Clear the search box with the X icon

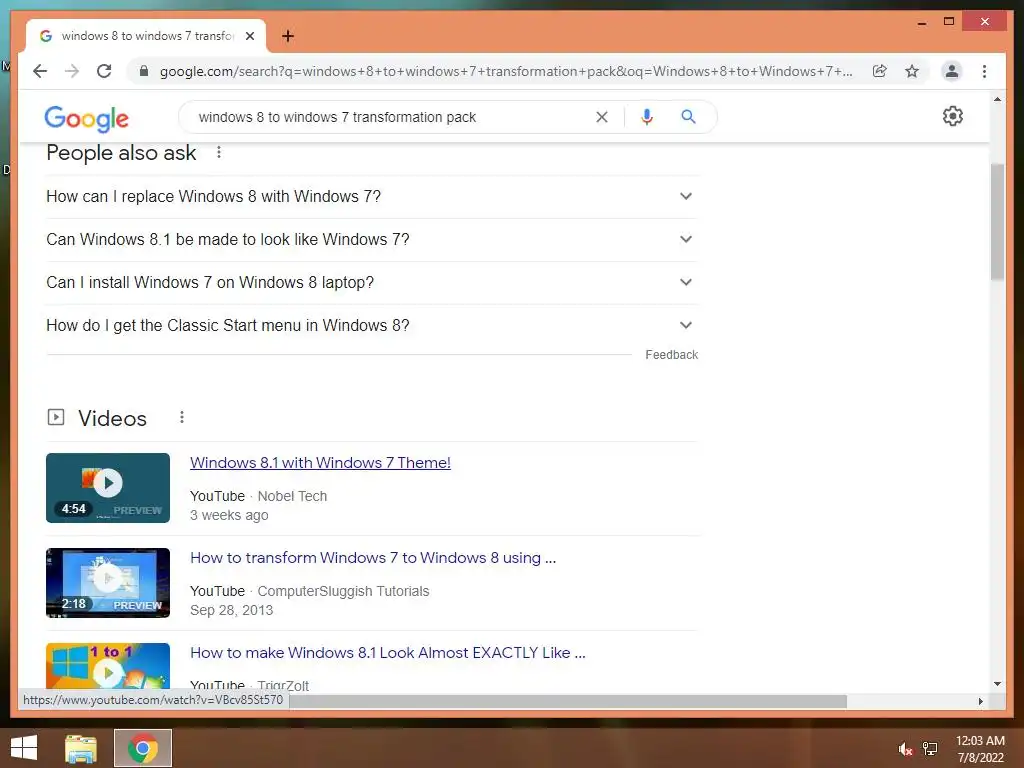point(601,117)
